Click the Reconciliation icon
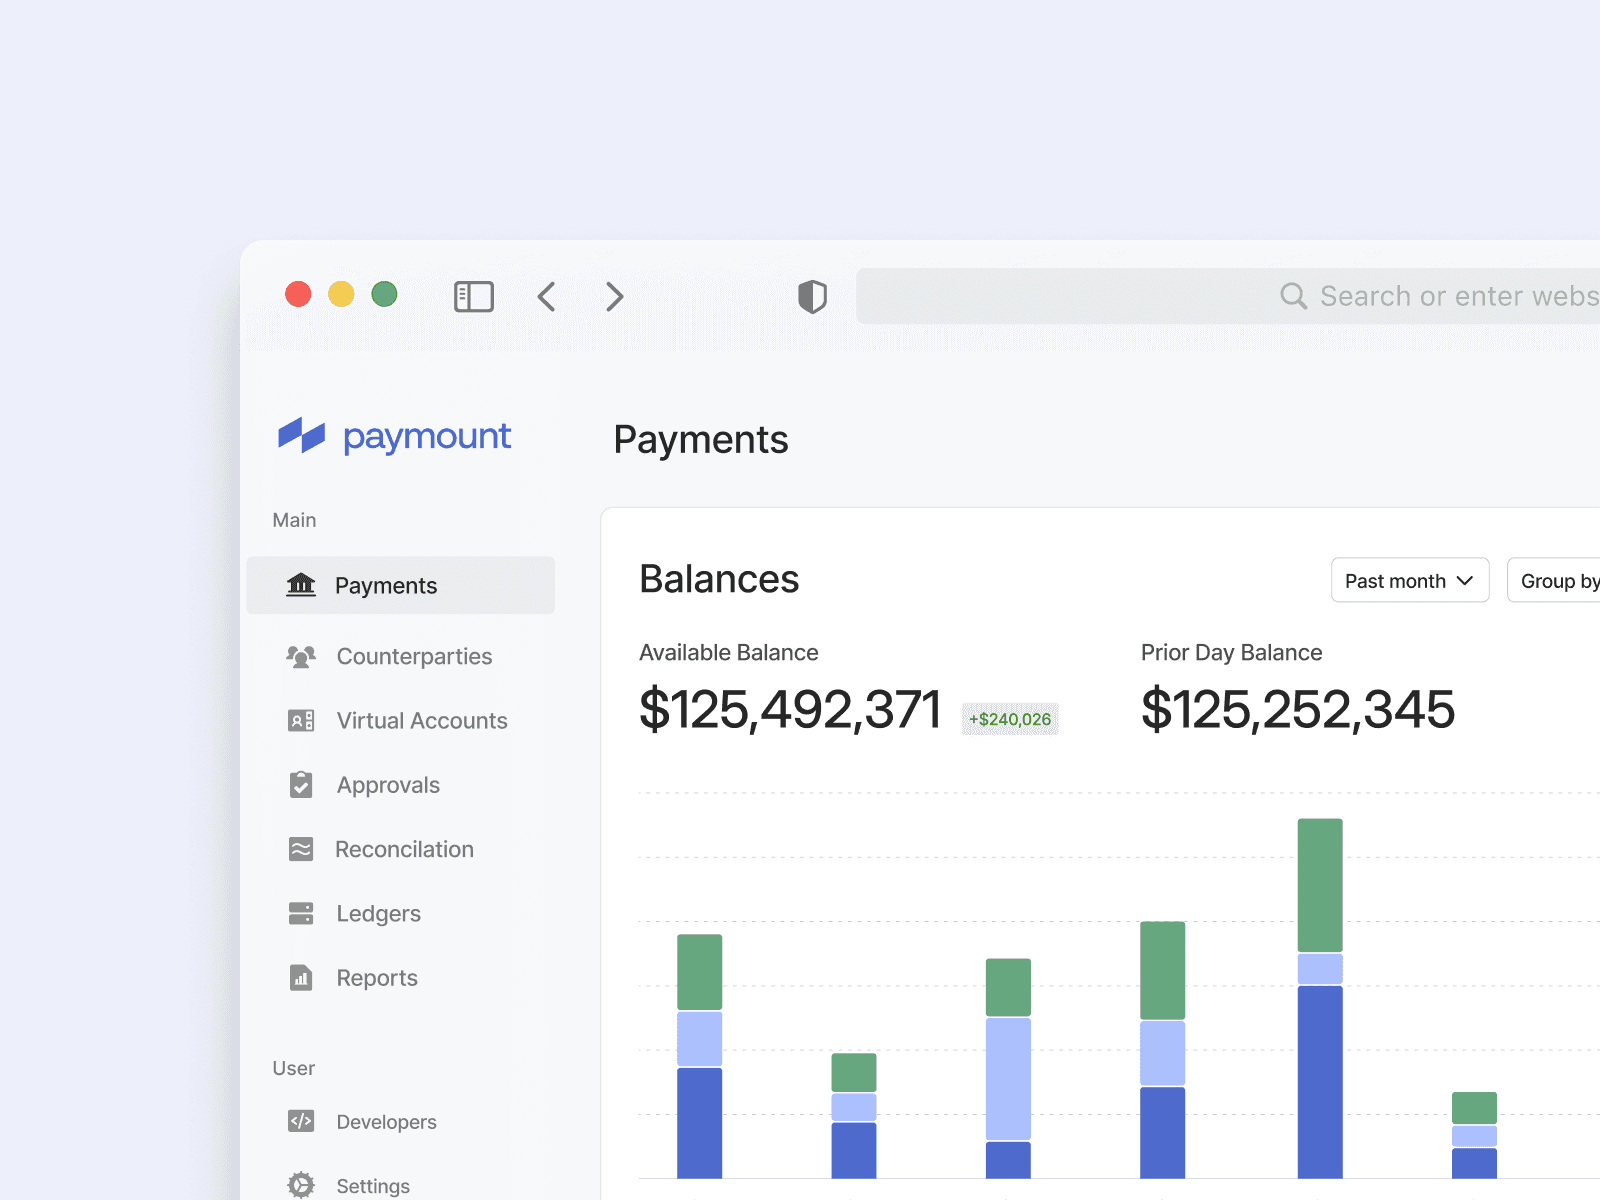 (301, 849)
